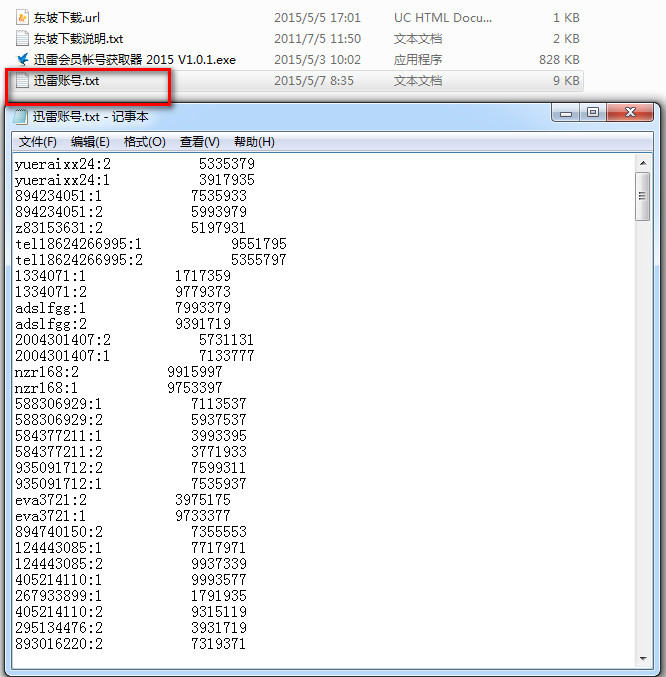
Task: Click the line yueraixx24:2
Action: [63, 164]
